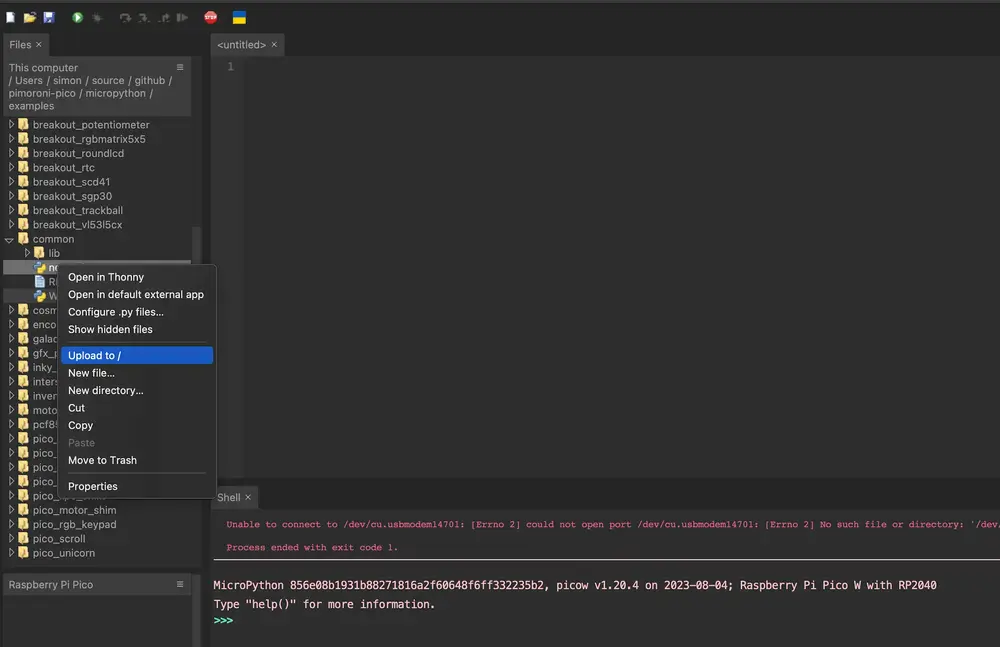Expand the lib folder
1000x647 pixels.
click(x=29, y=252)
